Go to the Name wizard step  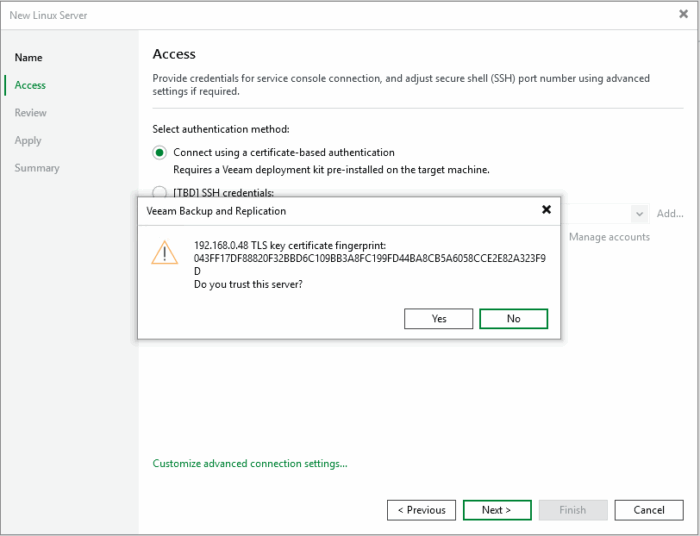[29, 58]
